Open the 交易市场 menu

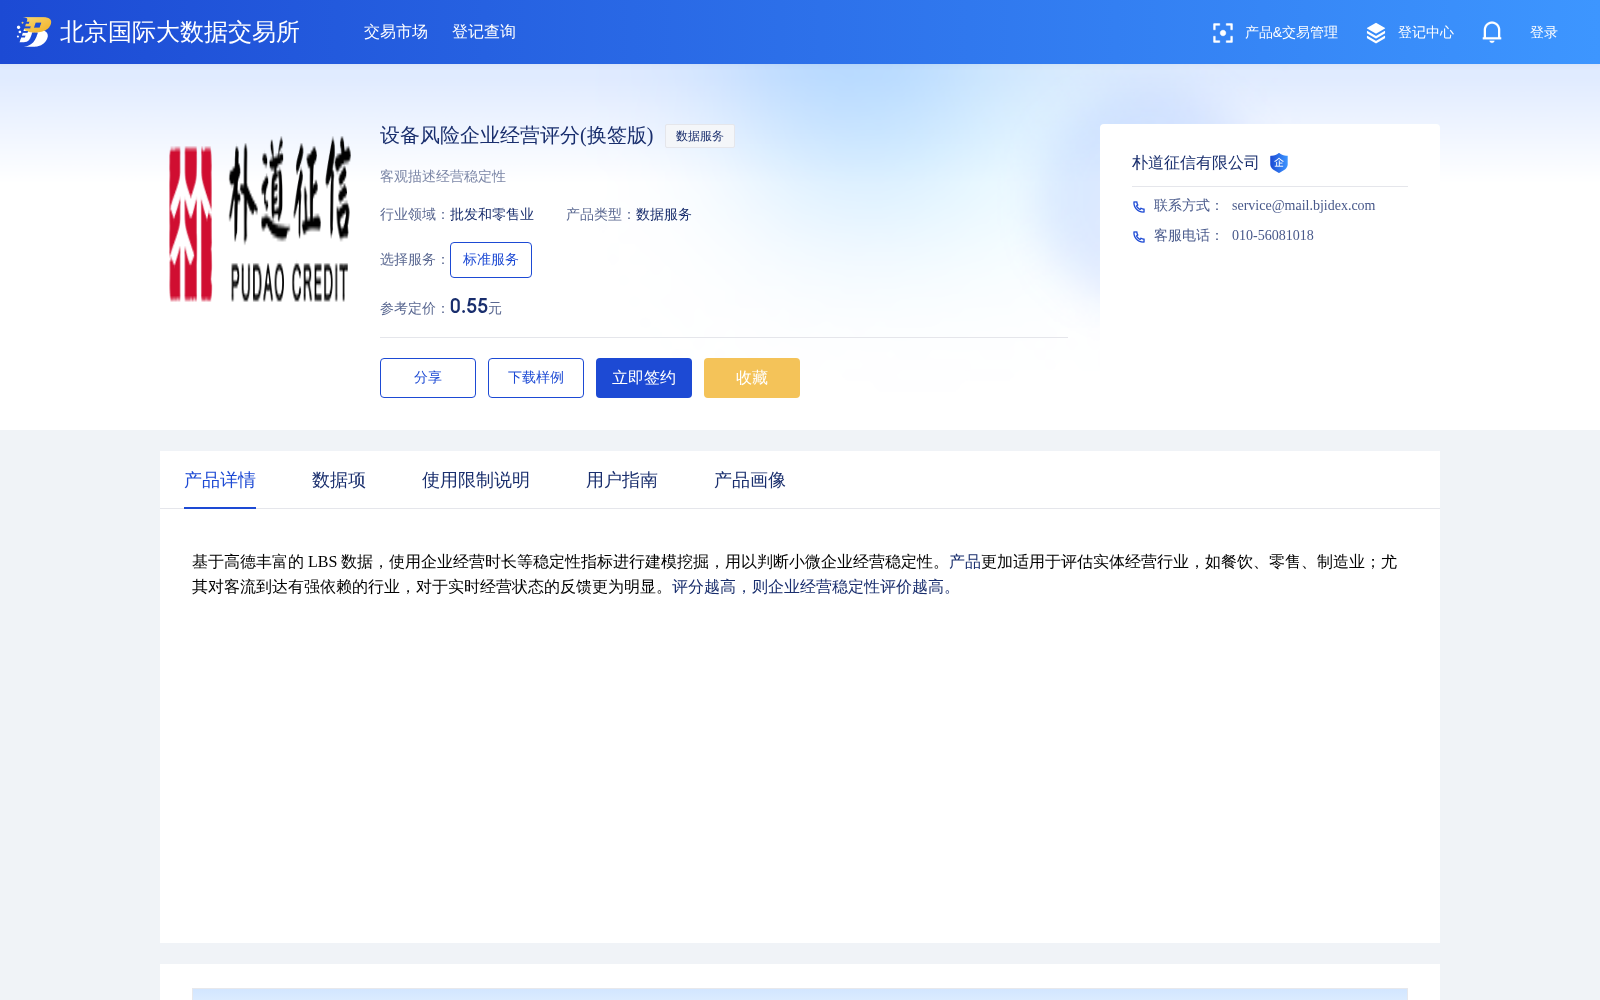(396, 32)
